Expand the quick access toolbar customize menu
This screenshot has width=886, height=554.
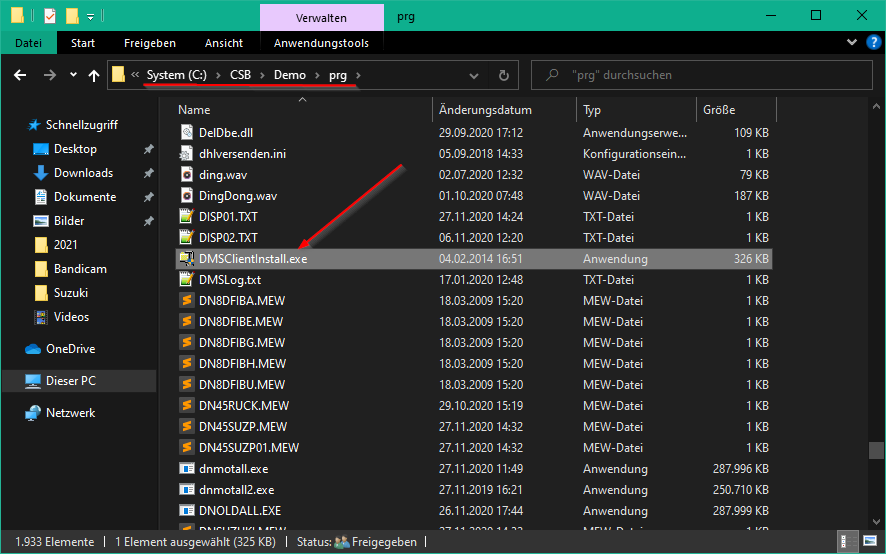point(90,17)
